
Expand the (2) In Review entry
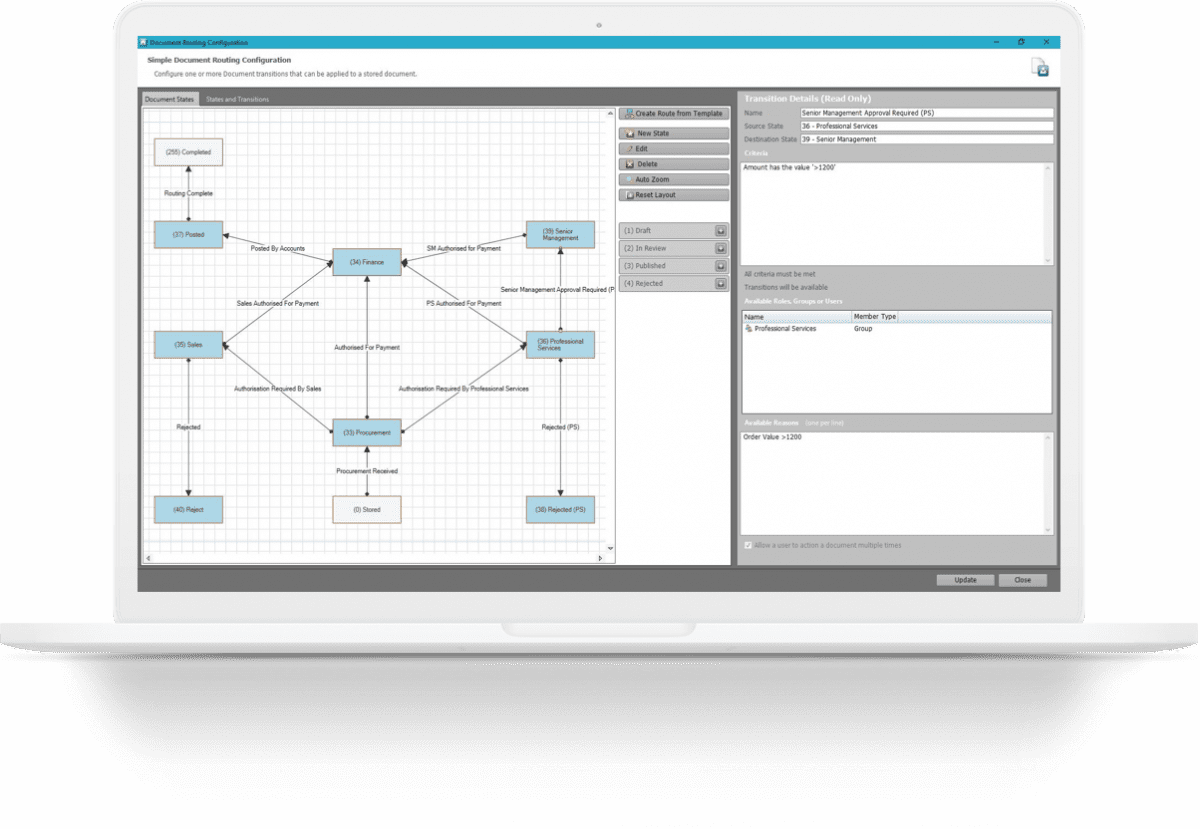[x=722, y=248]
